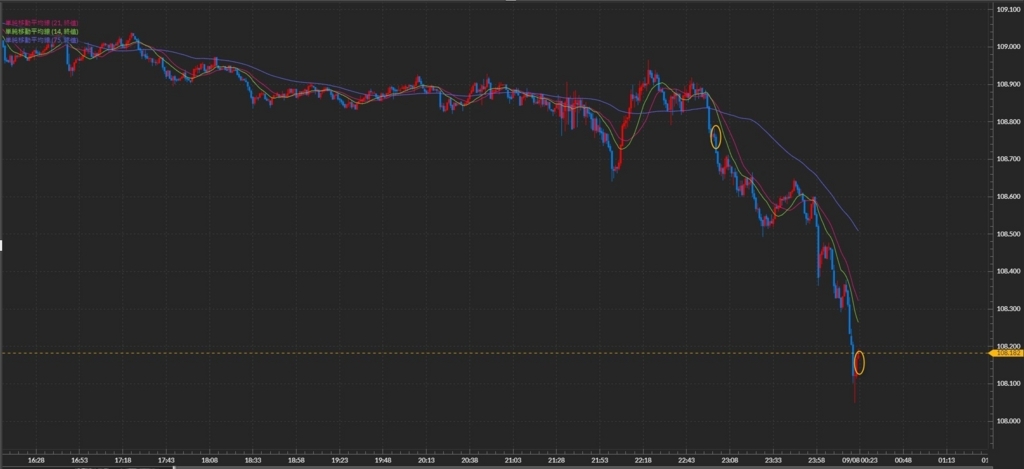Click the 20:38 time axis label

pos(470,460)
